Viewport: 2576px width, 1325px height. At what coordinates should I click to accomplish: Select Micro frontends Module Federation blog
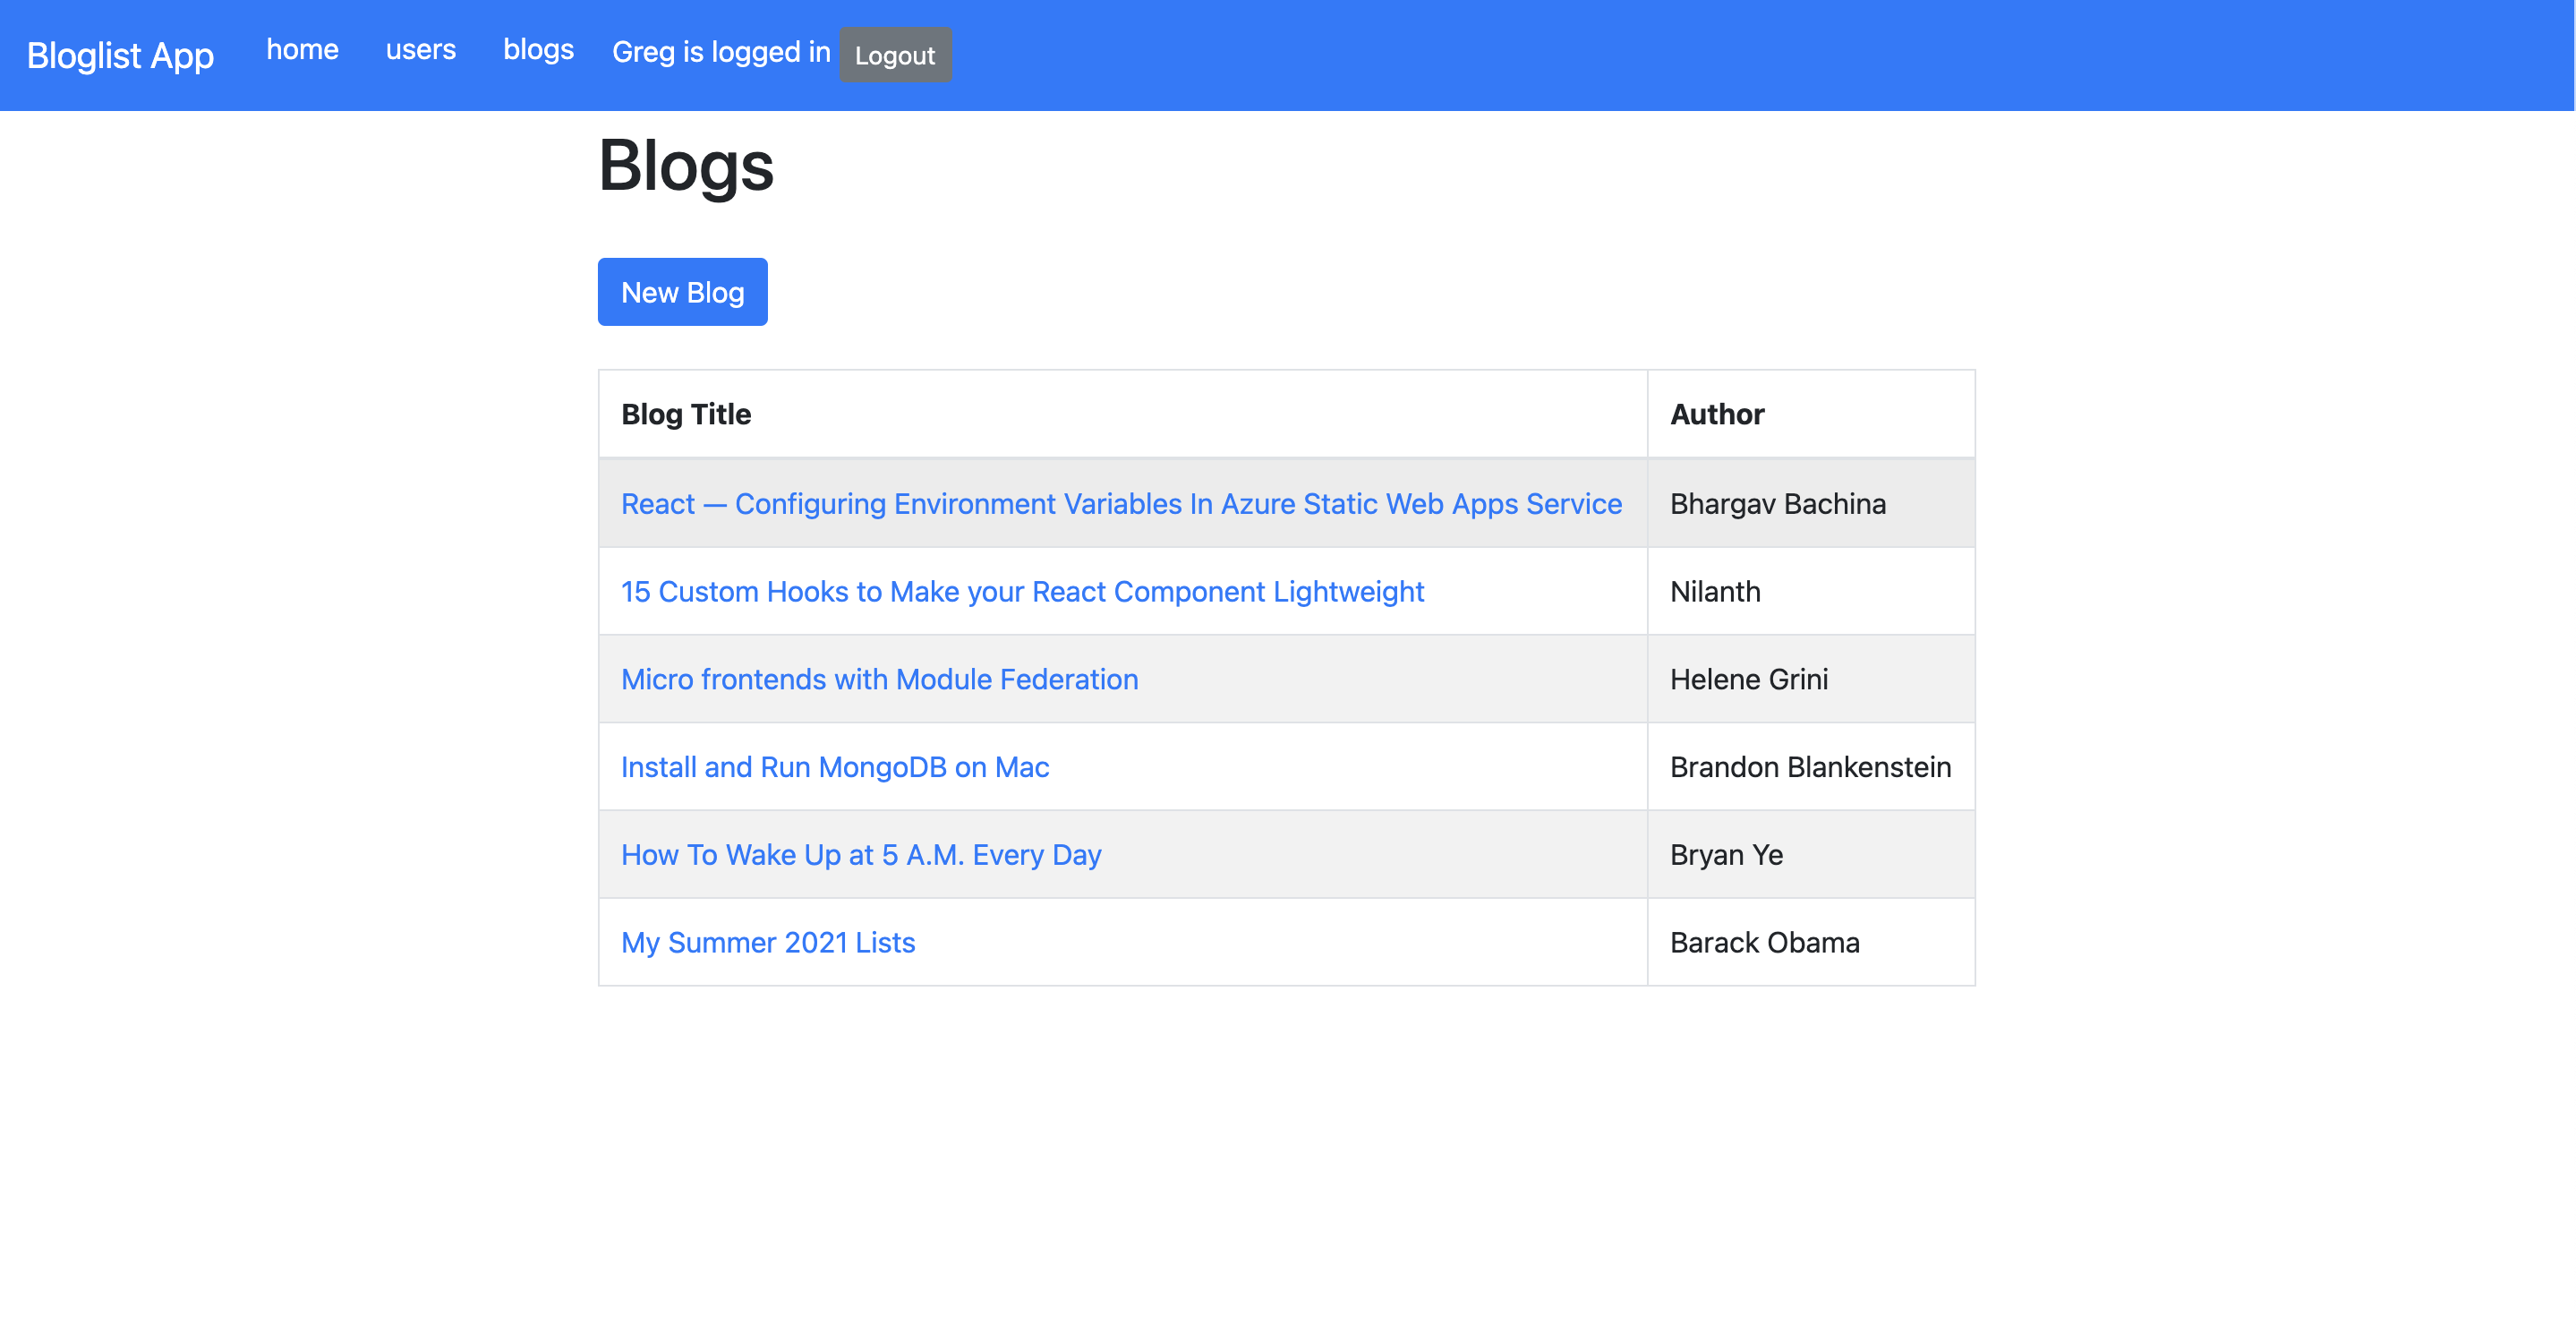click(880, 678)
